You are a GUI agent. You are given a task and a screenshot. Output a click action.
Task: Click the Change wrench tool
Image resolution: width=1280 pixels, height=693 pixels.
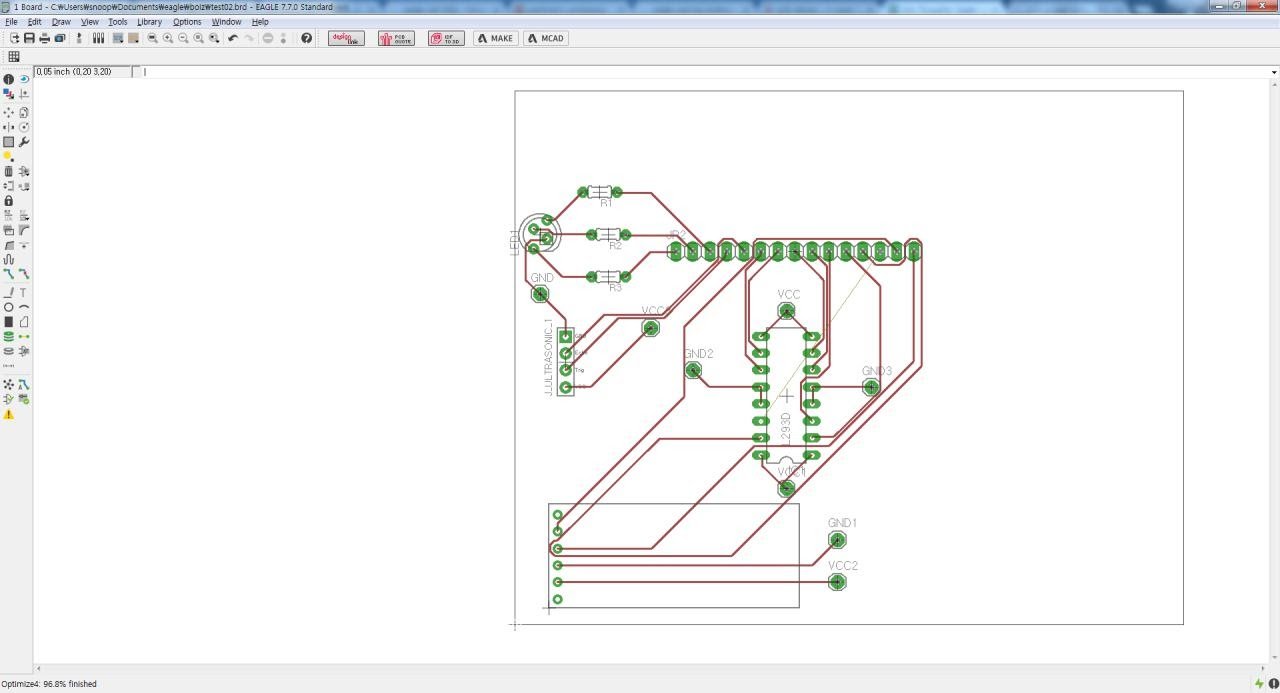tap(24, 142)
